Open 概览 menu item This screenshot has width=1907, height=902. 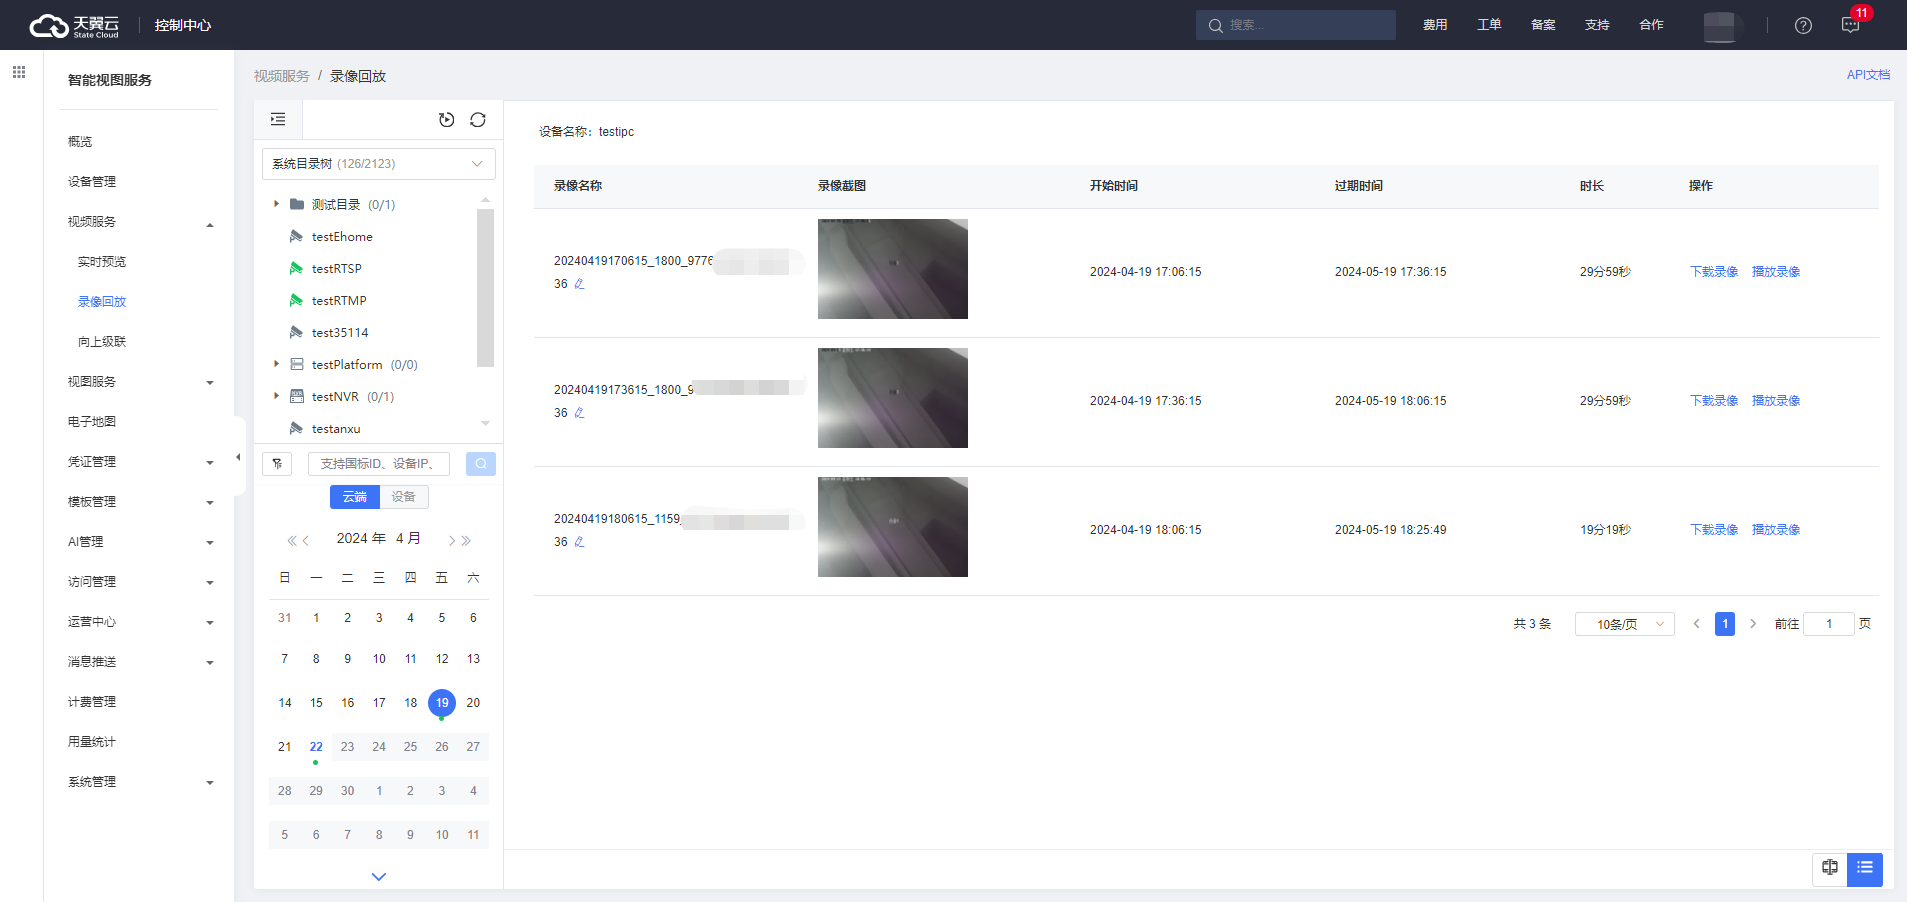tap(80, 142)
